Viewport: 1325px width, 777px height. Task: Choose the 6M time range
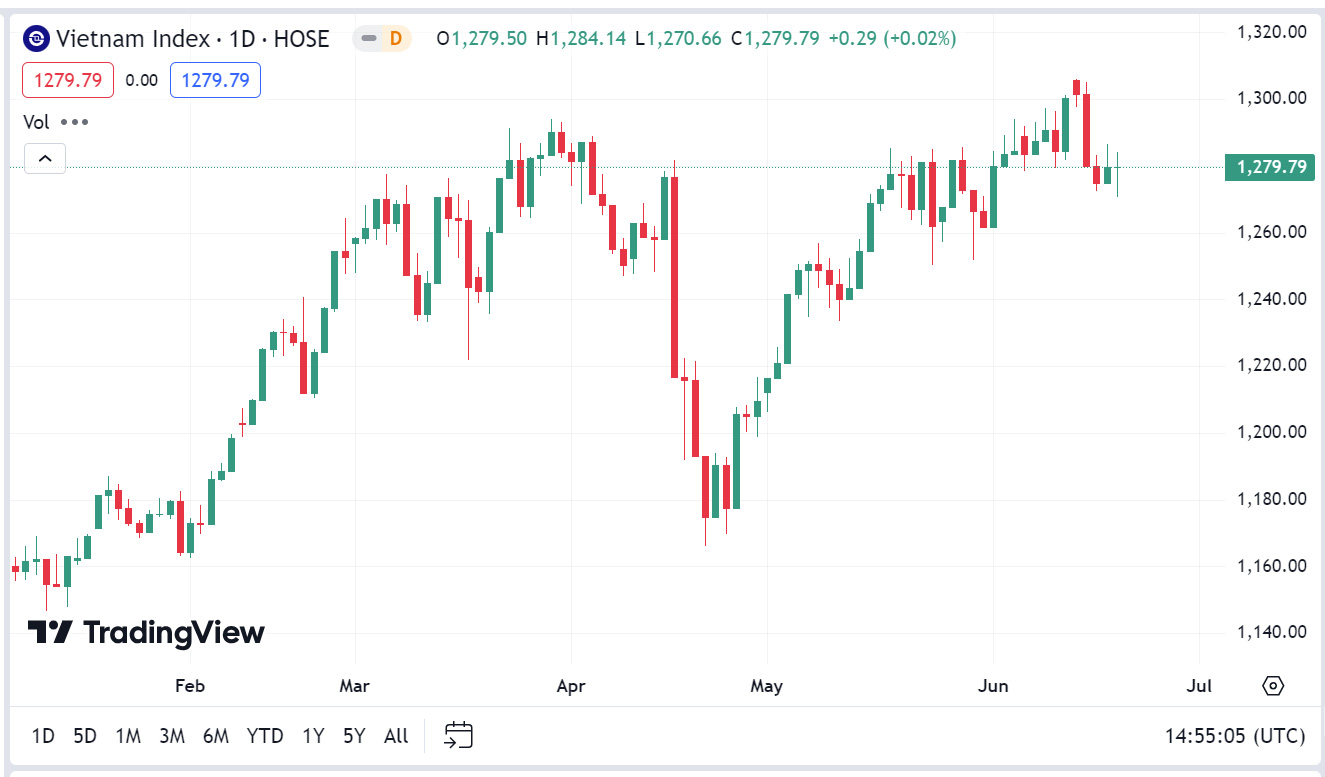pyautogui.click(x=216, y=736)
